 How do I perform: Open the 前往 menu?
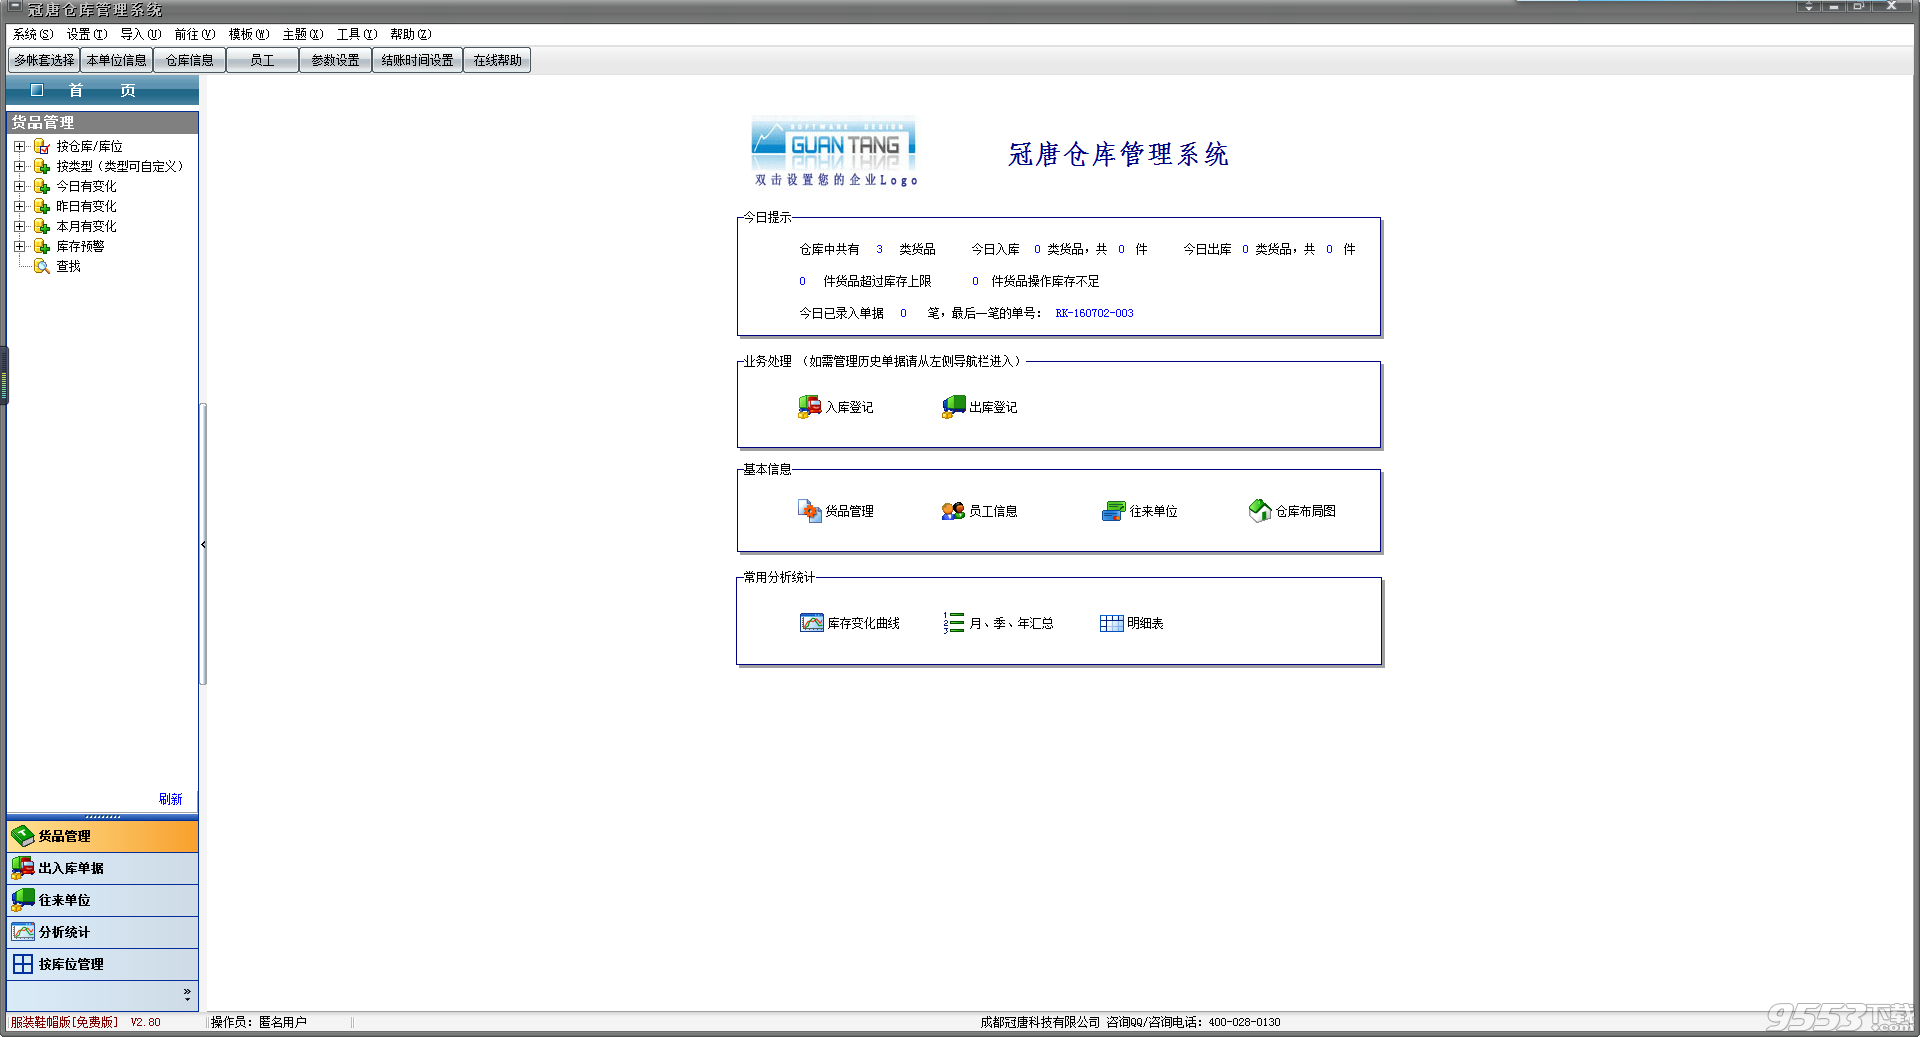tap(195, 34)
